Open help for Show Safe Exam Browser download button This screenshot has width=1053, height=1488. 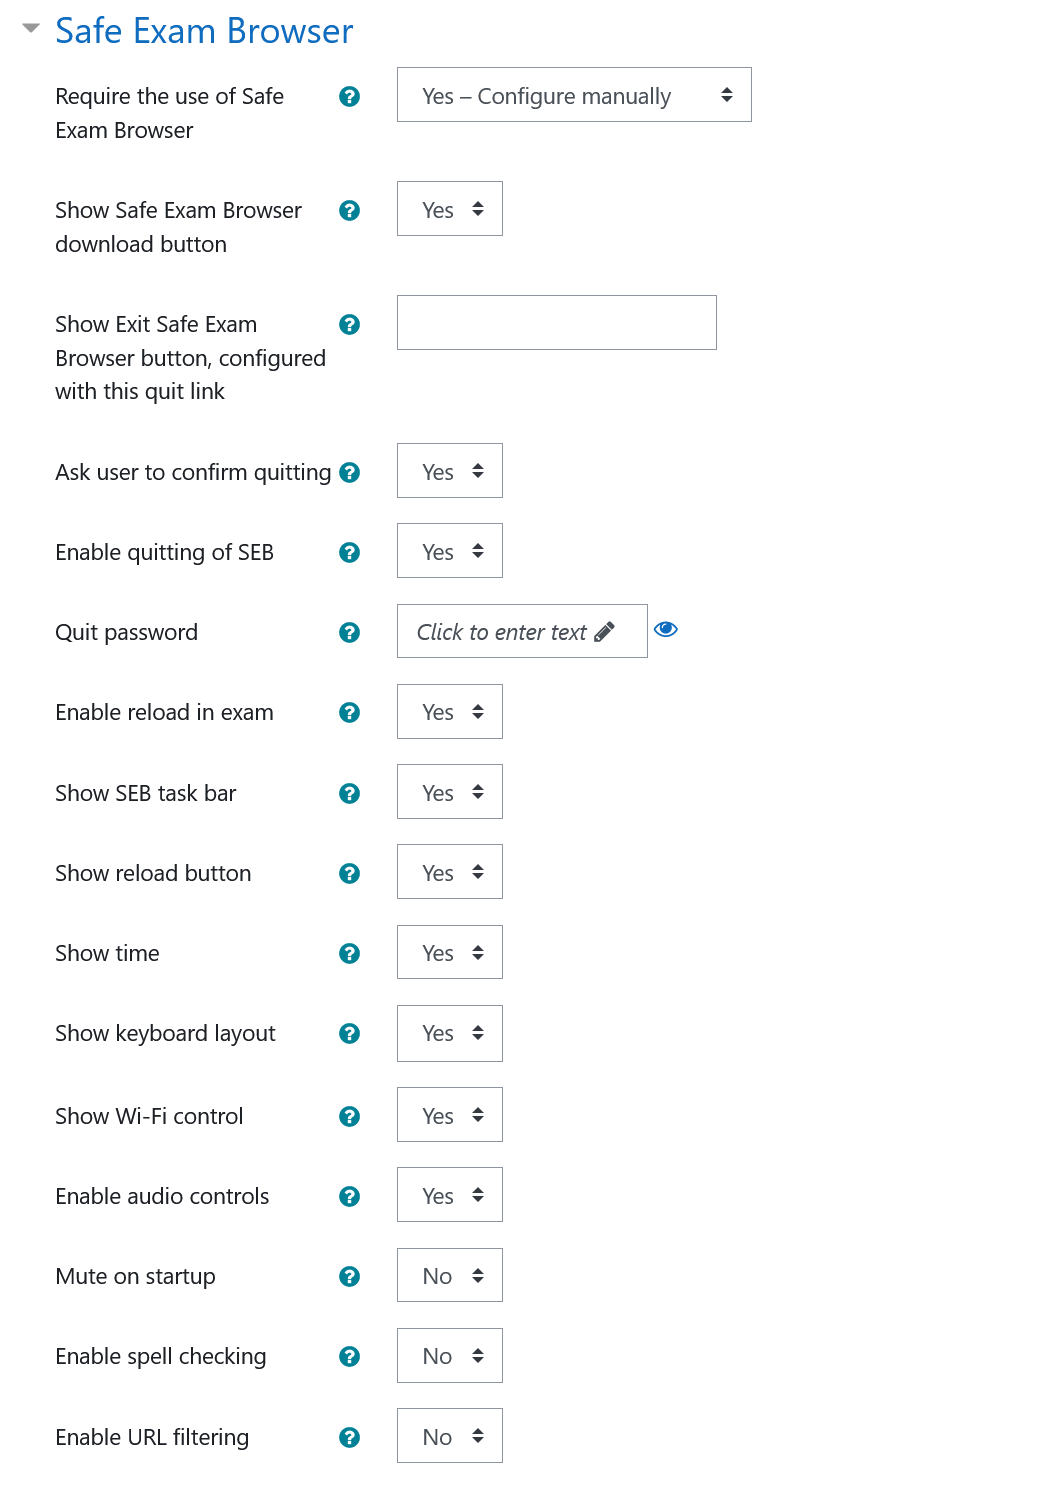click(x=349, y=211)
